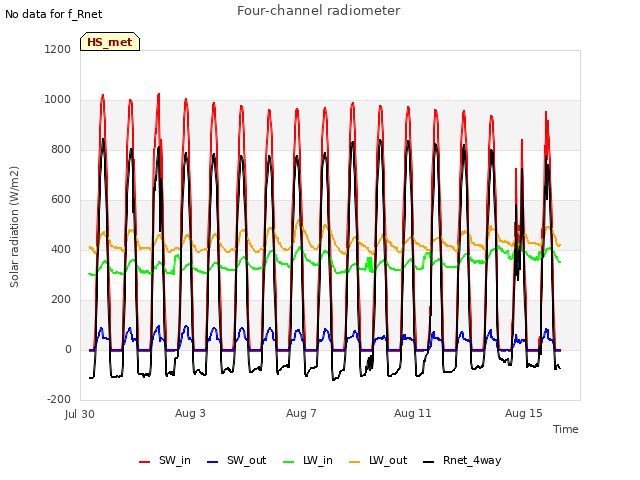The image size is (640, 480).
Task: Click the Time axis title
Action: 566,429
